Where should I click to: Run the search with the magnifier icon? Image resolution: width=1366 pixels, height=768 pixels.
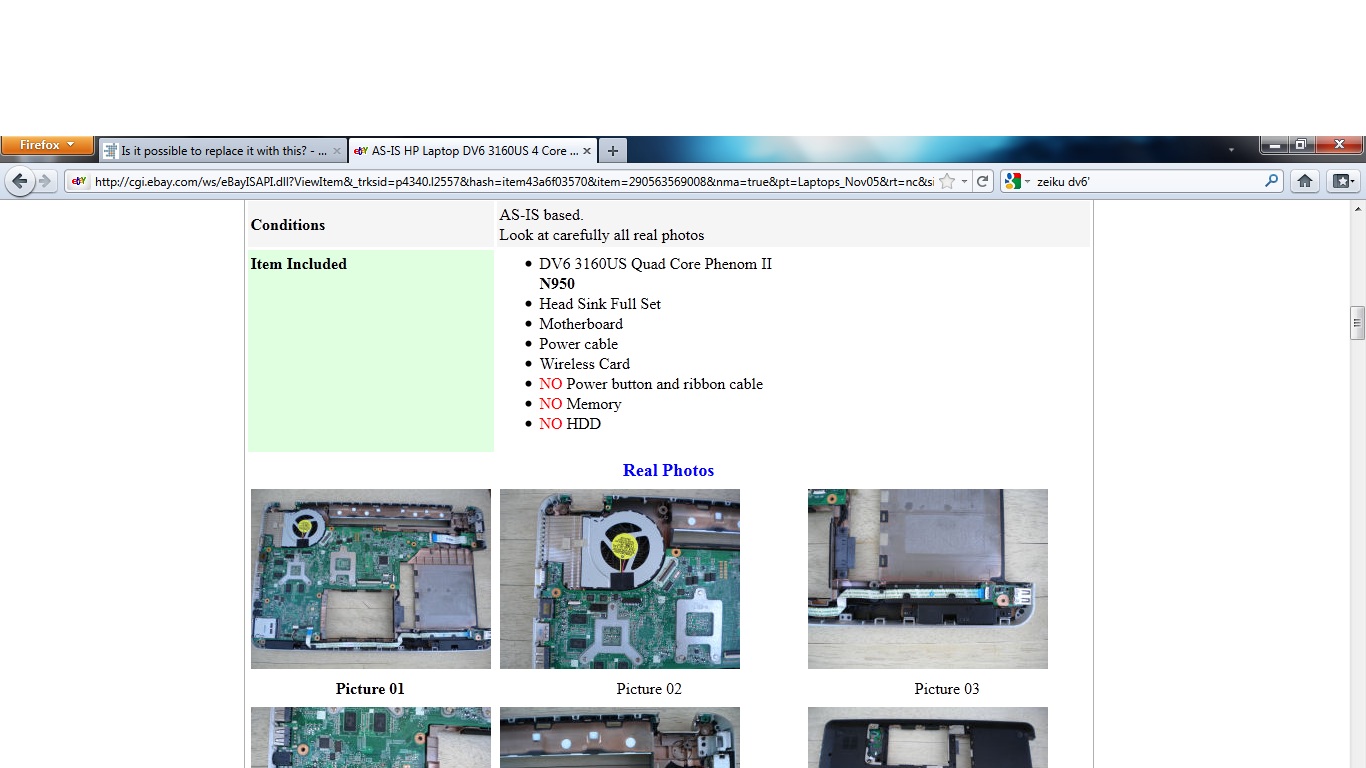pyautogui.click(x=1271, y=181)
